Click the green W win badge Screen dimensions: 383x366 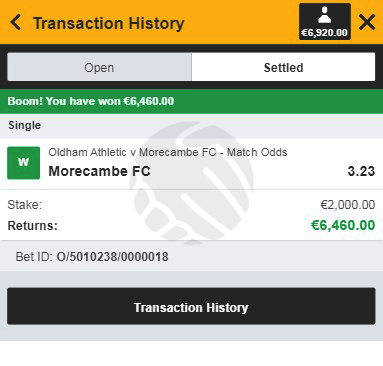pyautogui.click(x=24, y=163)
